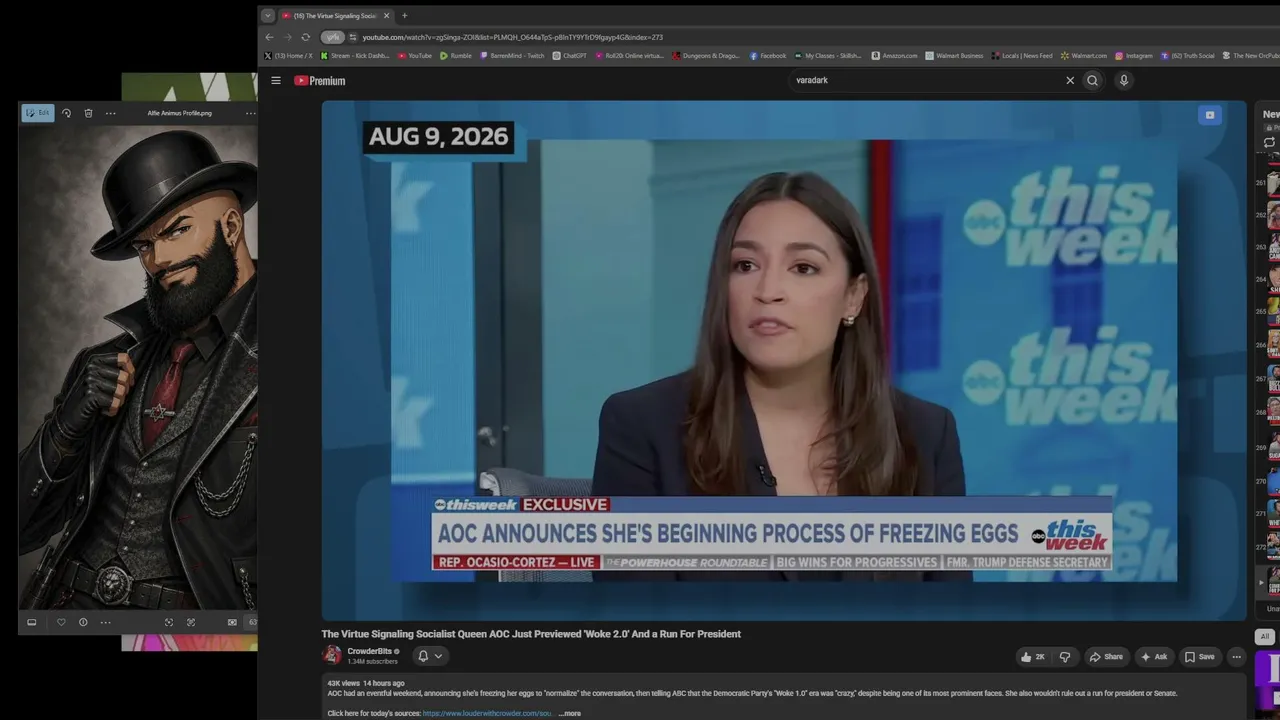Like the video with thumbs up
Screen dimensions: 1280x720
click(x=1033, y=657)
